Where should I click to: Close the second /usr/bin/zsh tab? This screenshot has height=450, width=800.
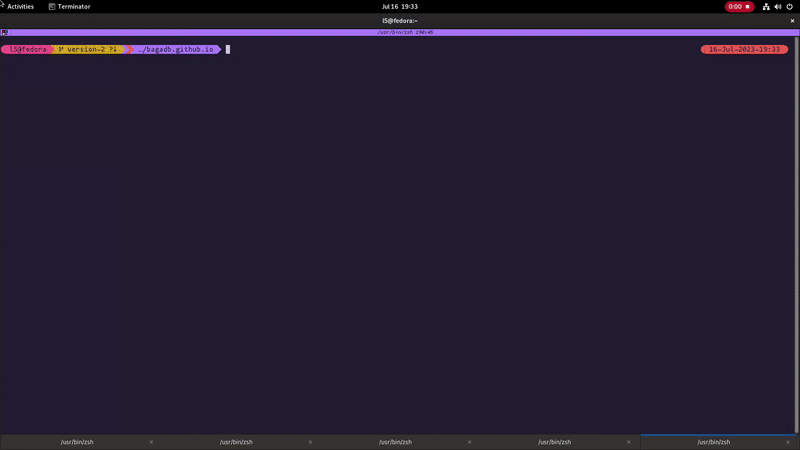(310, 442)
